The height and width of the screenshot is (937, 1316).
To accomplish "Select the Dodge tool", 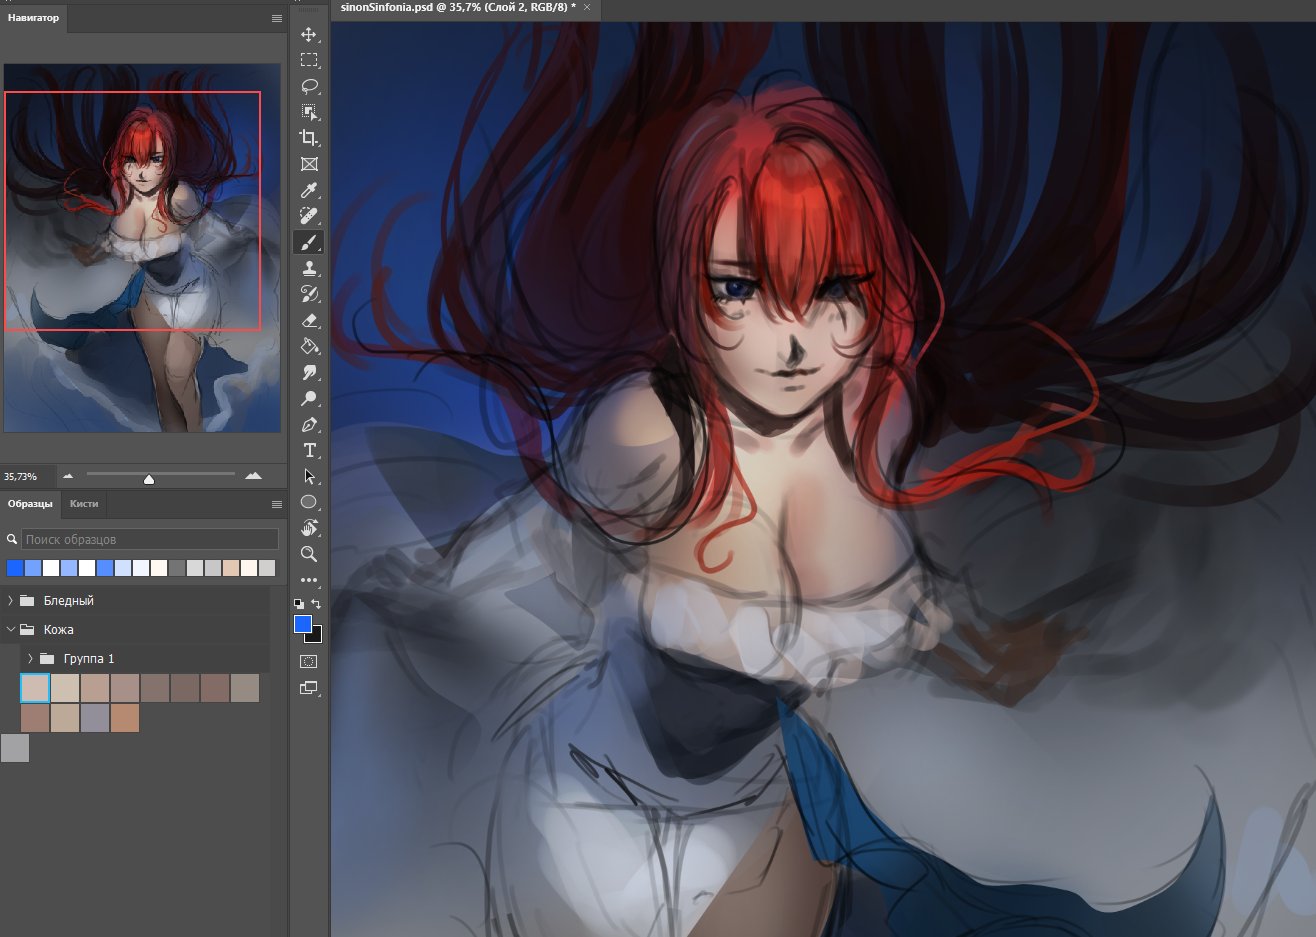I will click(x=309, y=398).
